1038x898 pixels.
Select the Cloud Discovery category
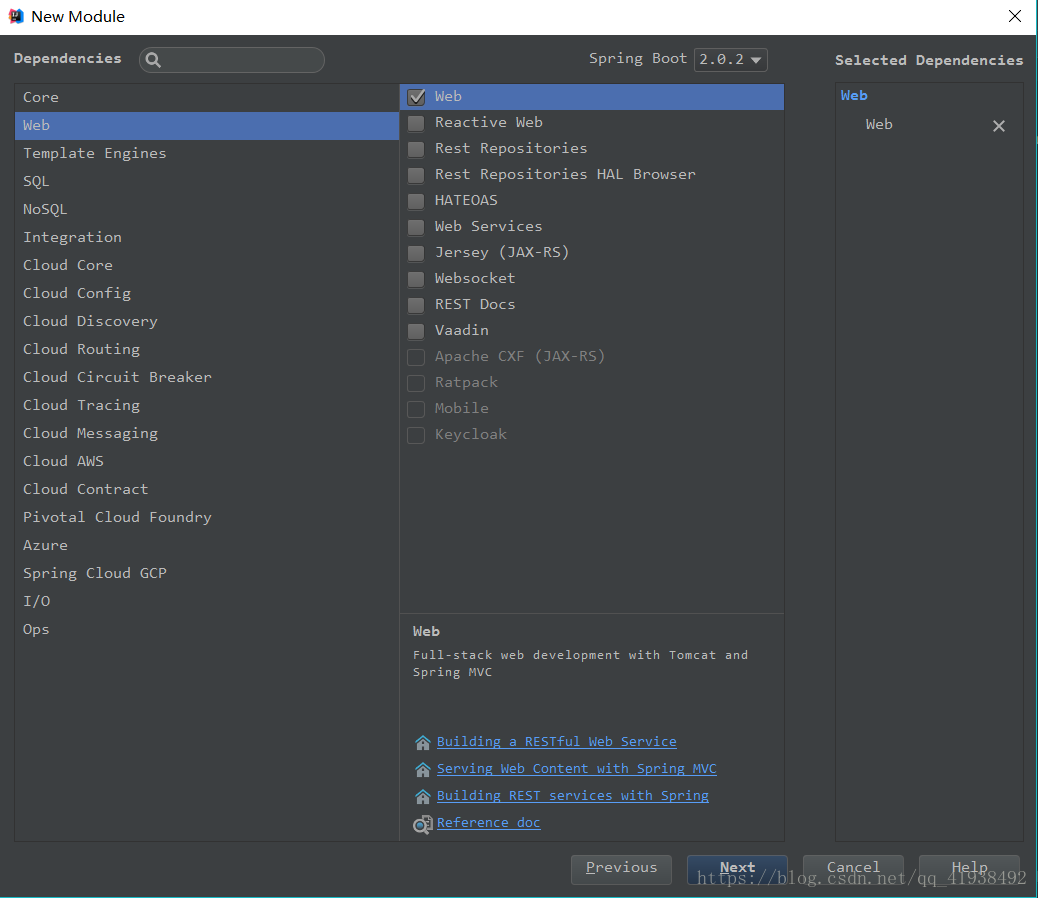click(207, 322)
